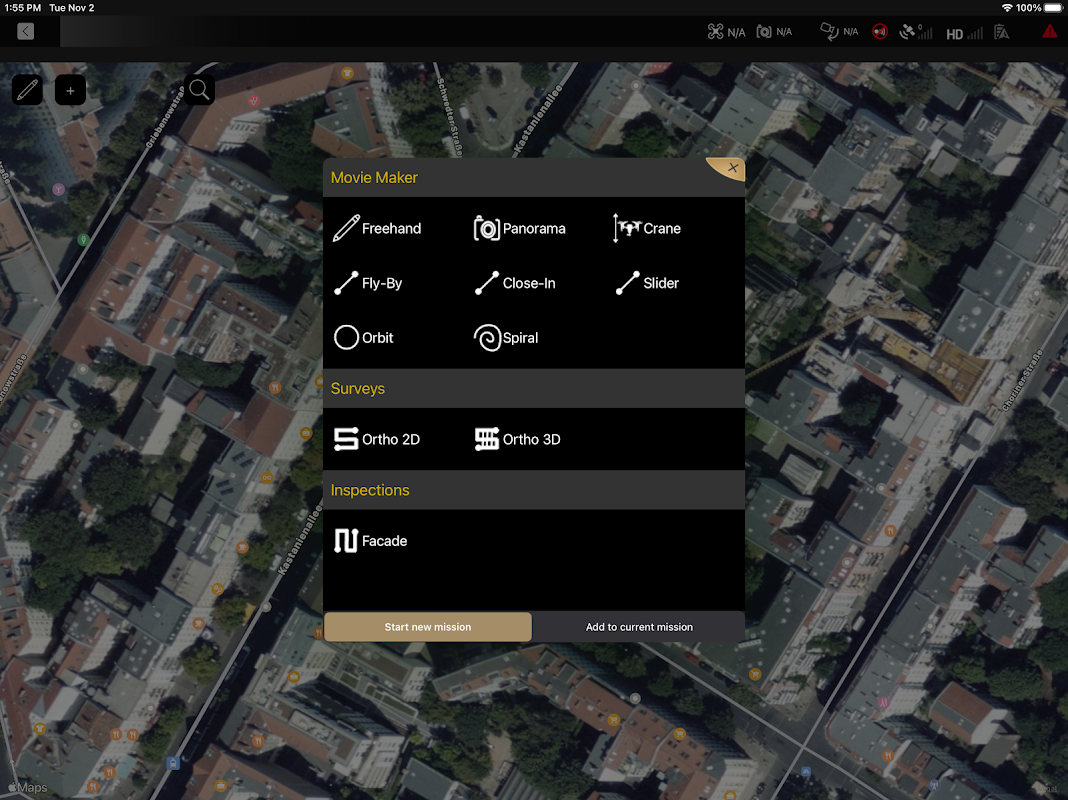Tap the Movie Maker section header

534,178
